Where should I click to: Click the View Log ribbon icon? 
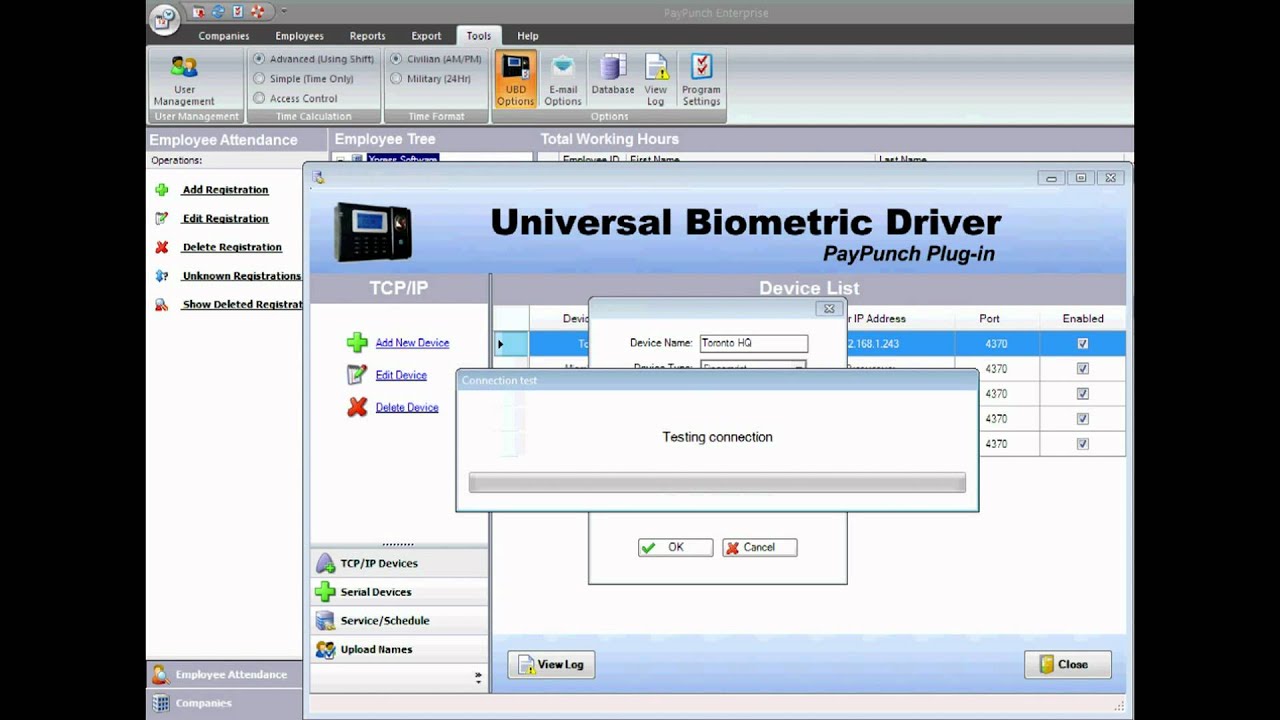[656, 80]
